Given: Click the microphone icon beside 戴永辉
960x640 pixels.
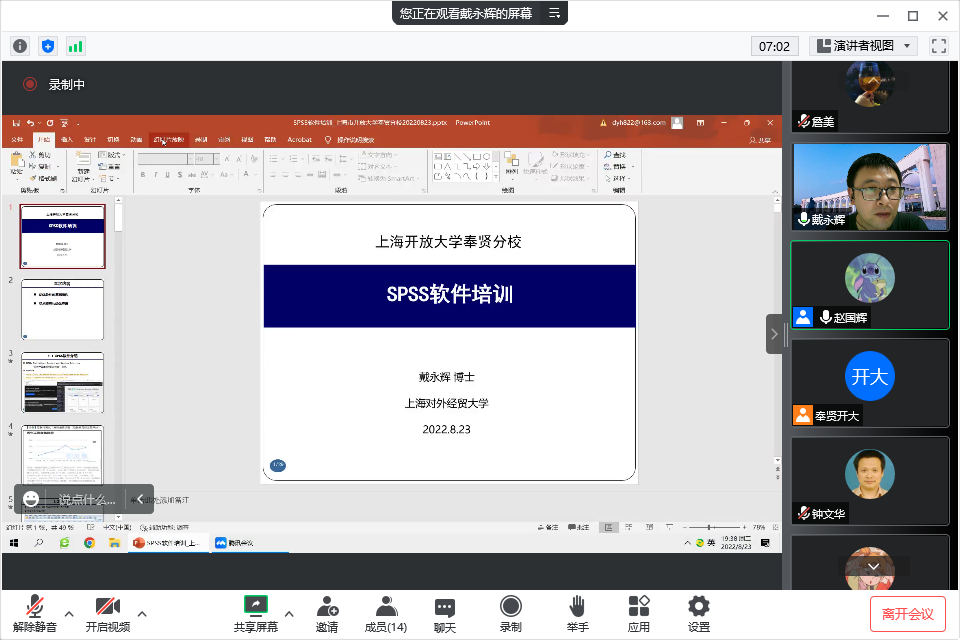Looking at the screenshot, I should pyautogui.click(x=804, y=219).
